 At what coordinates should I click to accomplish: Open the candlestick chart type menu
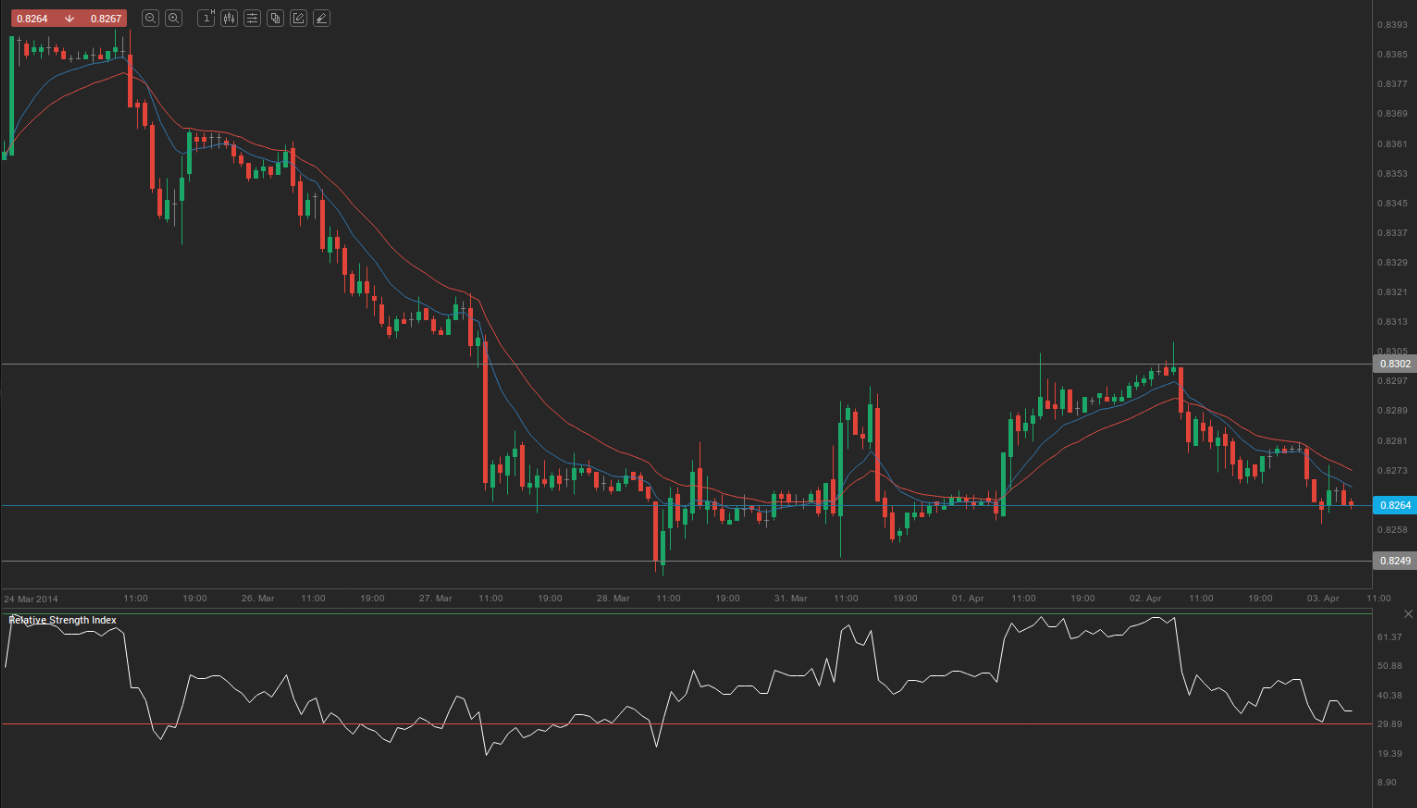pos(229,18)
